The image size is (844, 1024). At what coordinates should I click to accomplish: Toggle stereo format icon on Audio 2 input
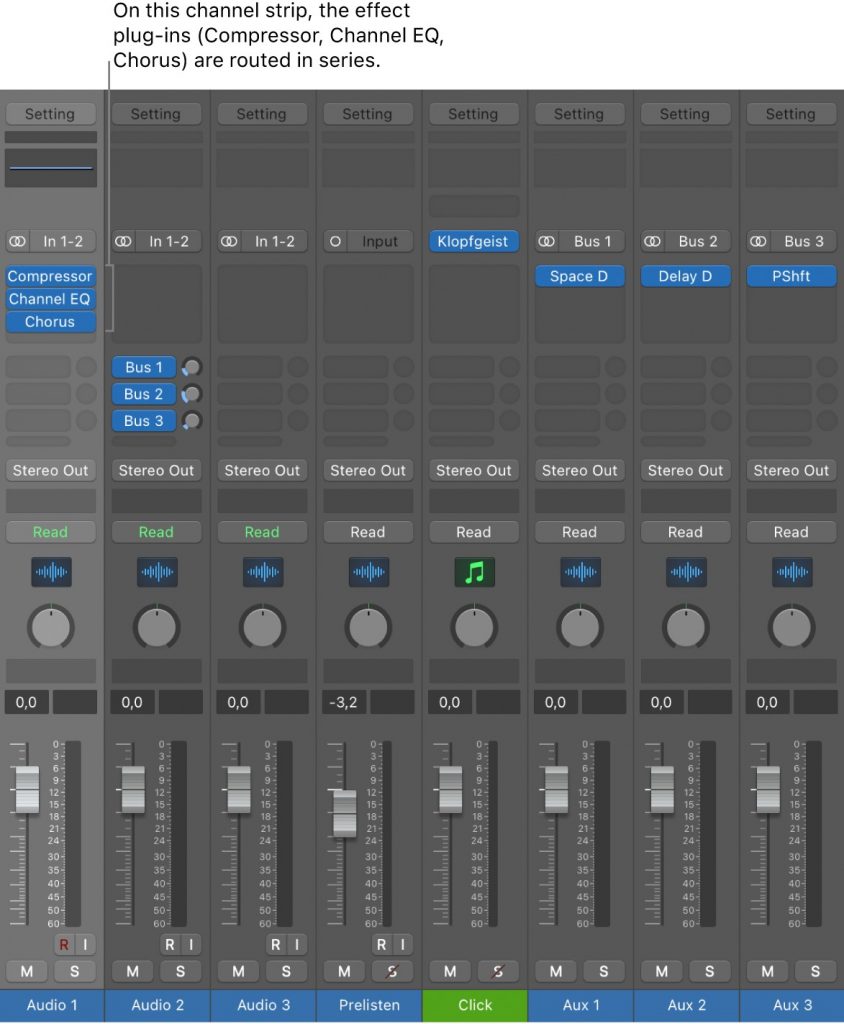pyautogui.click(x=123, y=241)
